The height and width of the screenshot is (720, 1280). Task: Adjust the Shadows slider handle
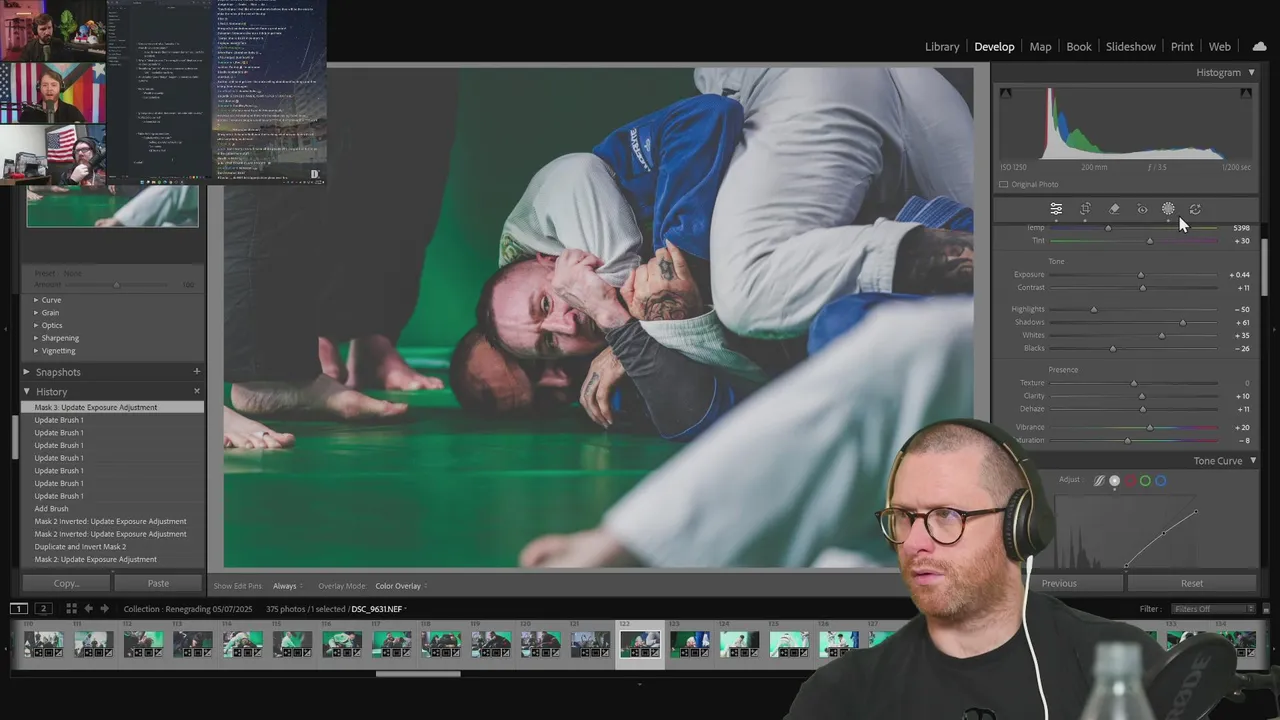[1183, 323]
